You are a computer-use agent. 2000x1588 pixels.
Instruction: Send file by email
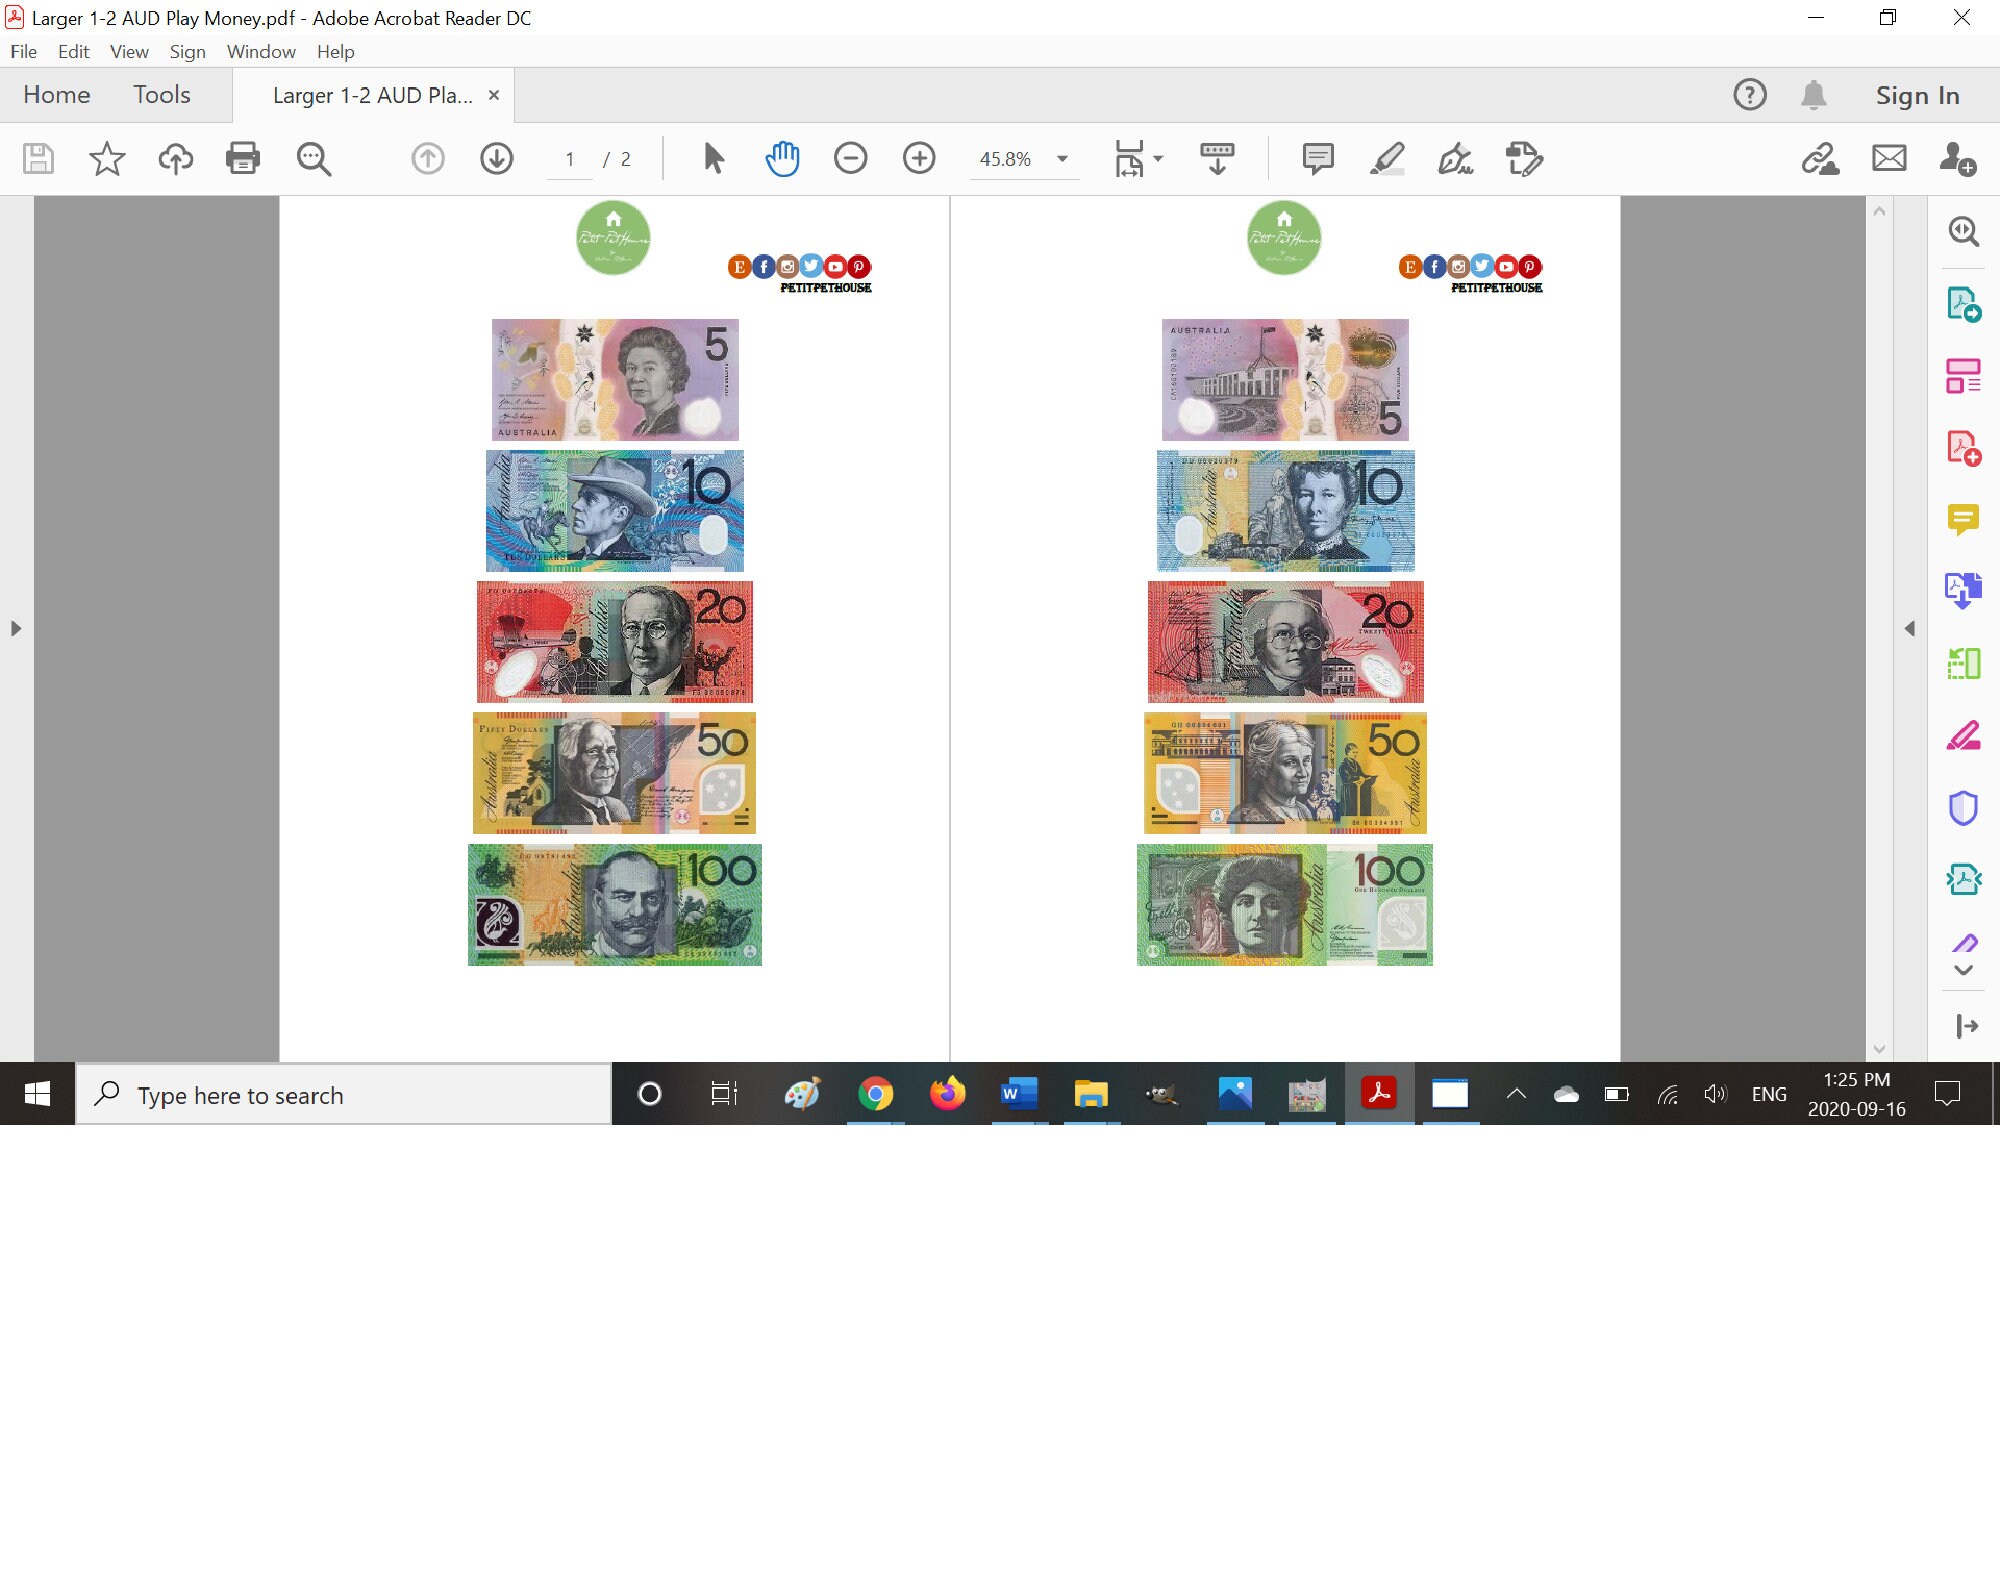point(1889,158)
